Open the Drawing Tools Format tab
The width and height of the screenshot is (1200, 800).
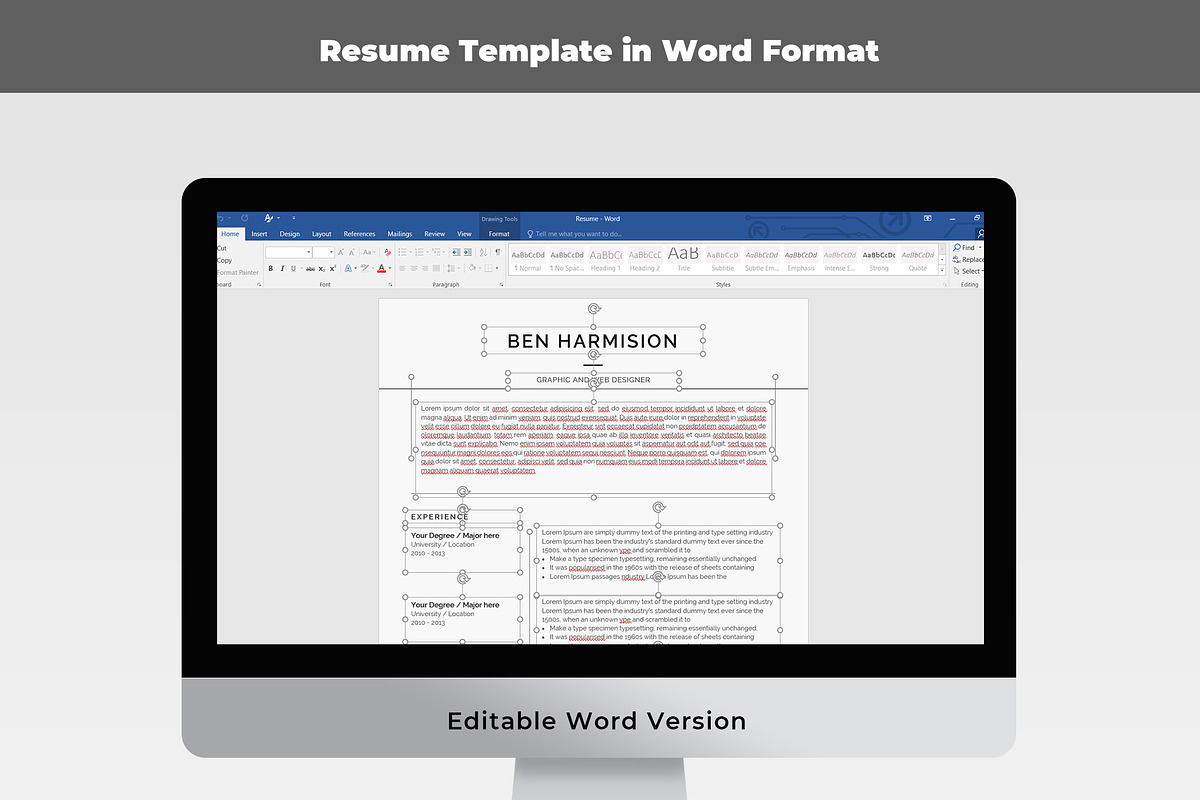click(x=499, y=234)
